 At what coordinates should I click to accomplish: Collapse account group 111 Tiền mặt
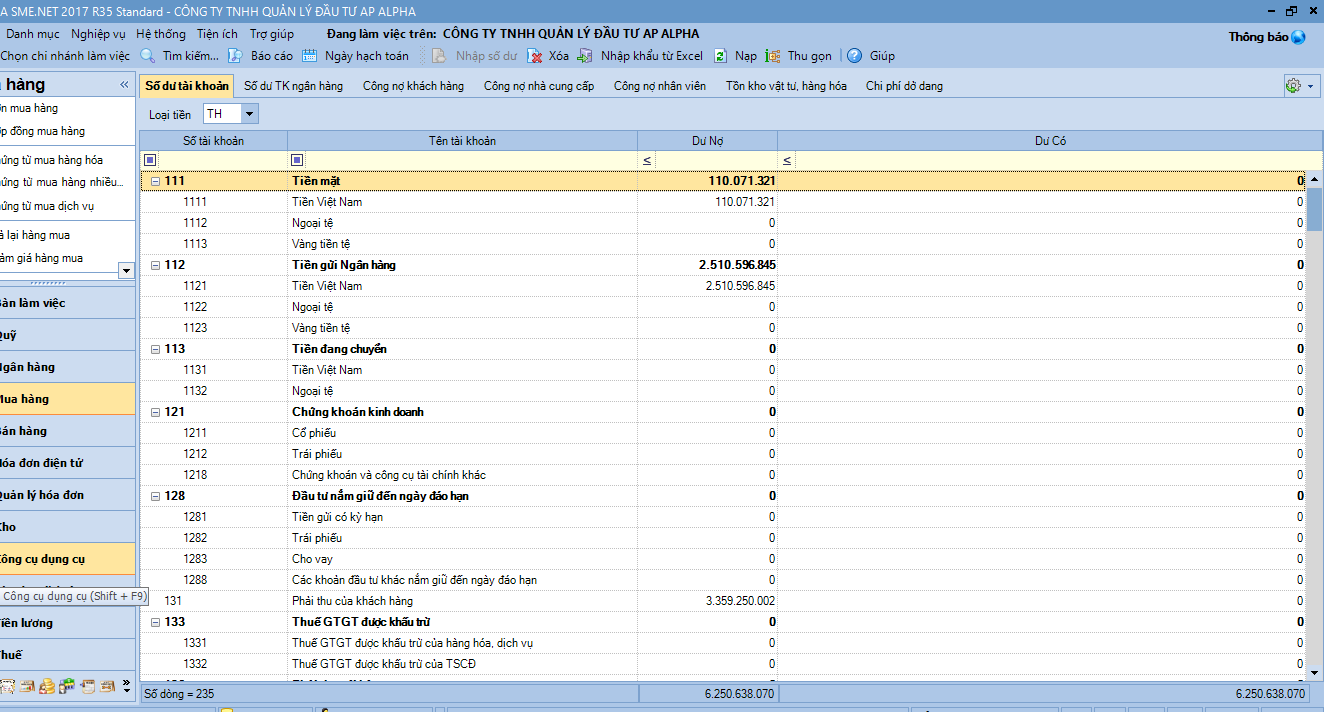tap(155, 181)
